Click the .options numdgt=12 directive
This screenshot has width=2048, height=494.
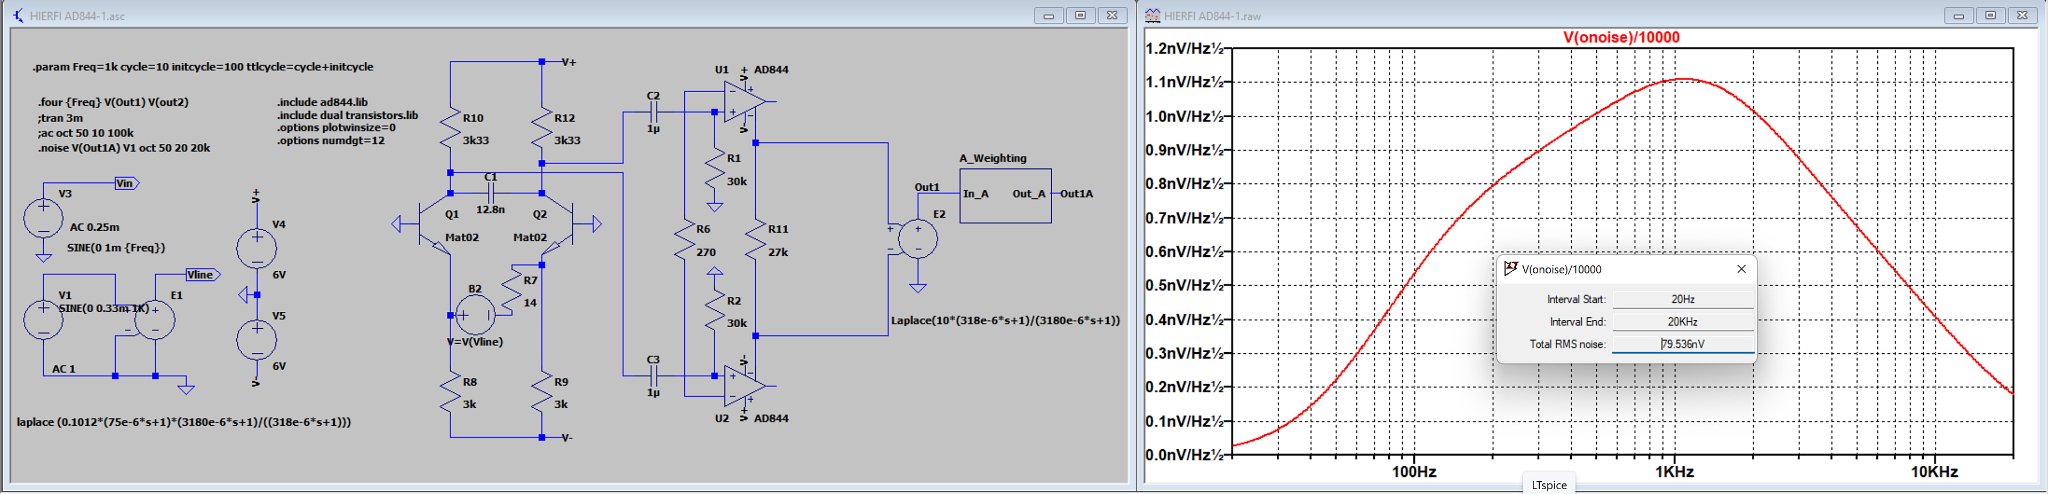(x=330, y=141)
